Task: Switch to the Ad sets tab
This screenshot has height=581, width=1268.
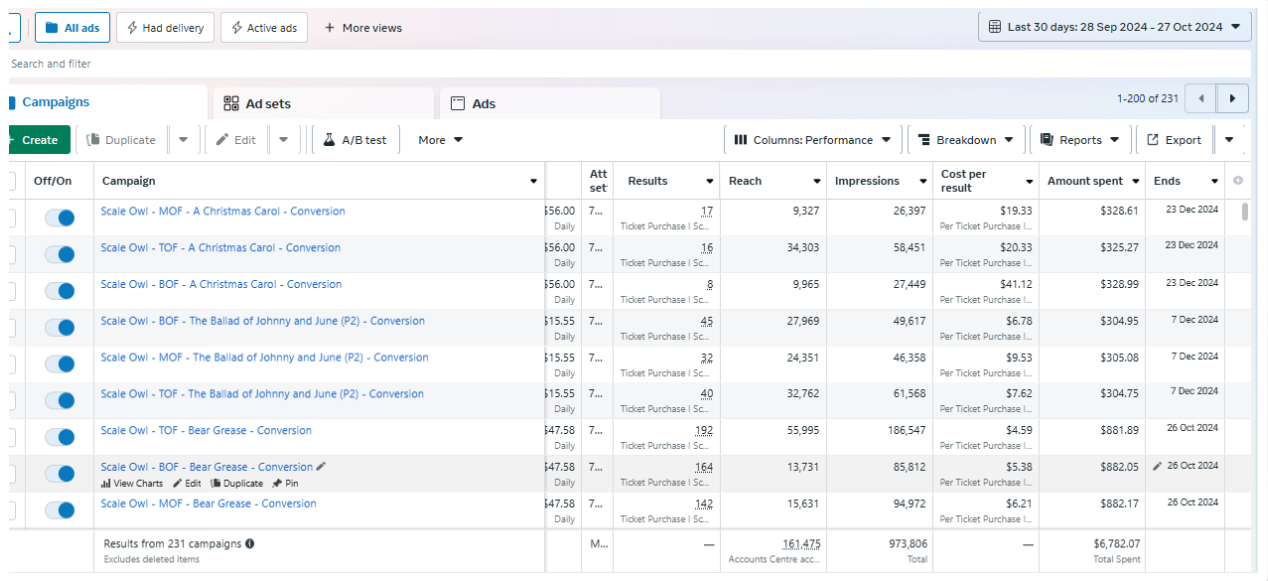Action: coord(324,104)
